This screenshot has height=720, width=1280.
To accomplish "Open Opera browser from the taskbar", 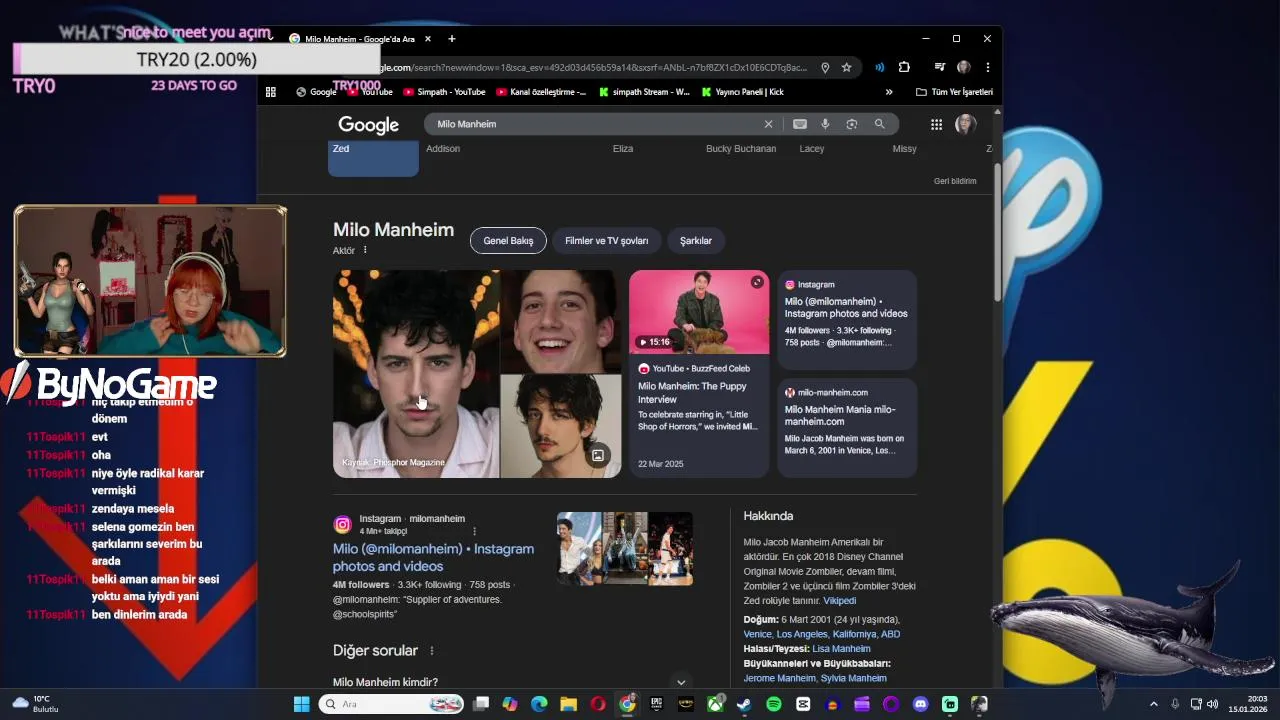I will (598, 704).
